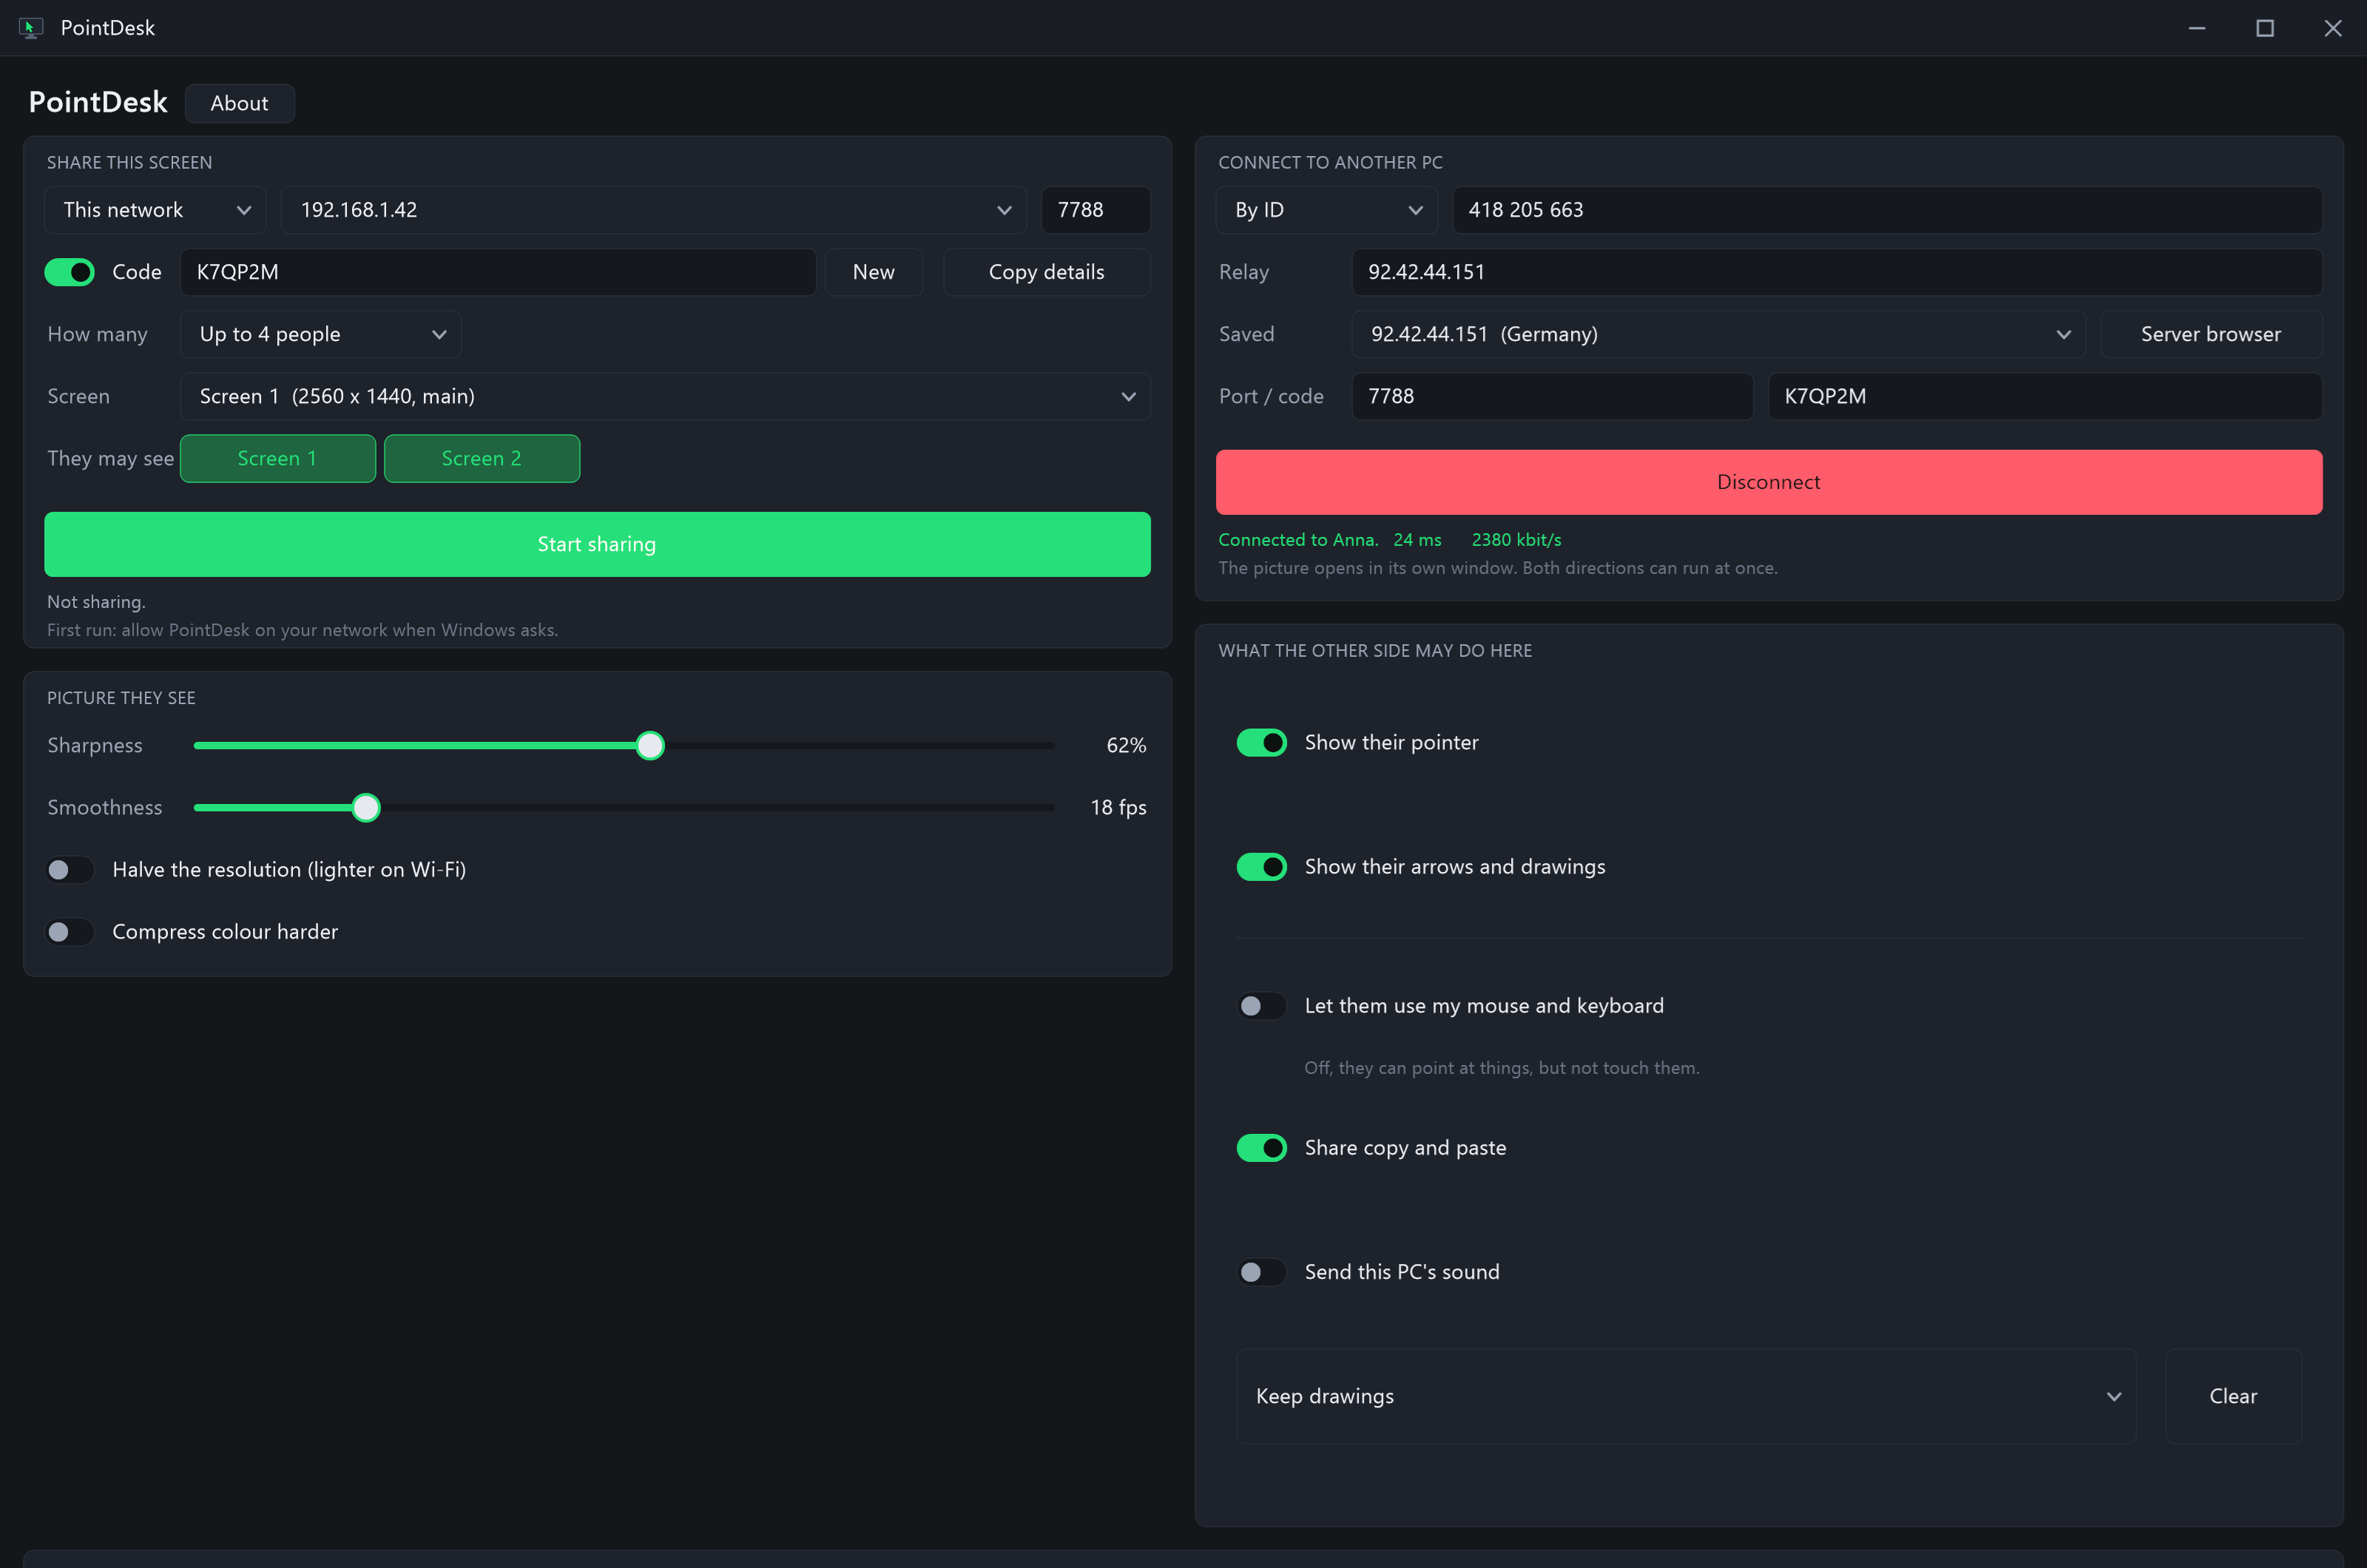Open the This network dropdown
Viewport: 2367px width, 1568px height.
(155, 210)
